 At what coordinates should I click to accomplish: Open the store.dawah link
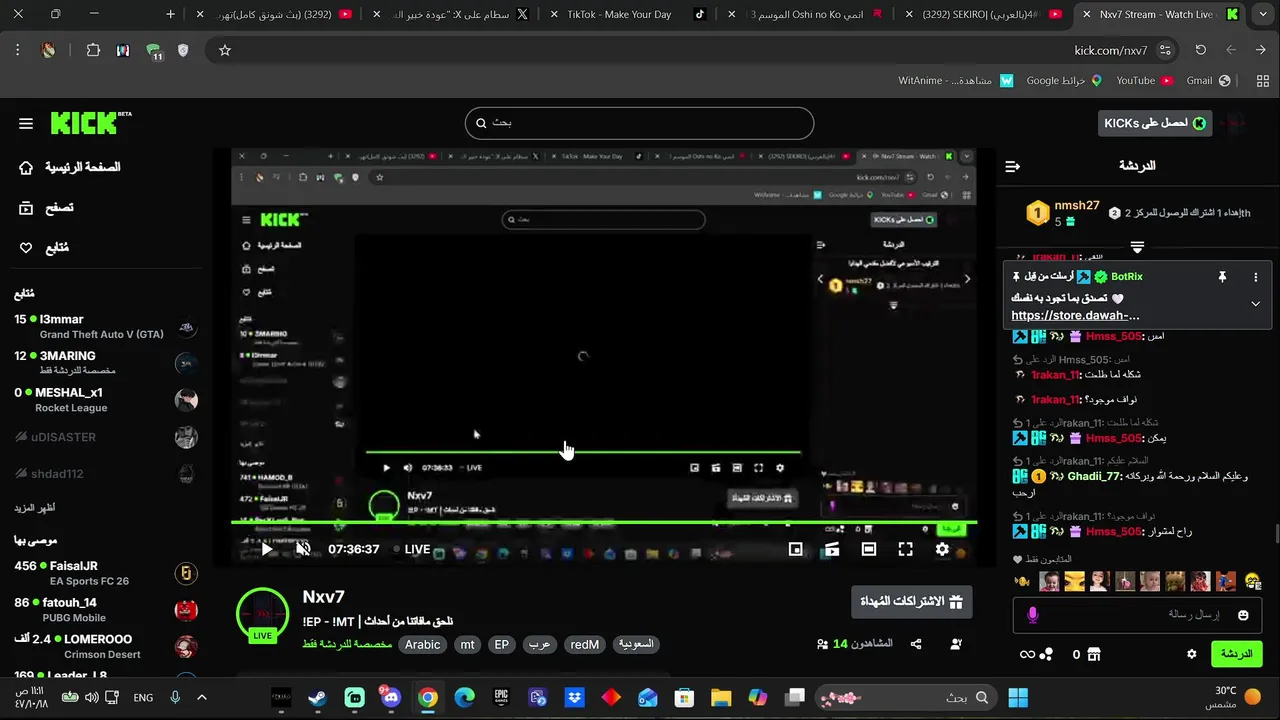[x=1075, y=315]
